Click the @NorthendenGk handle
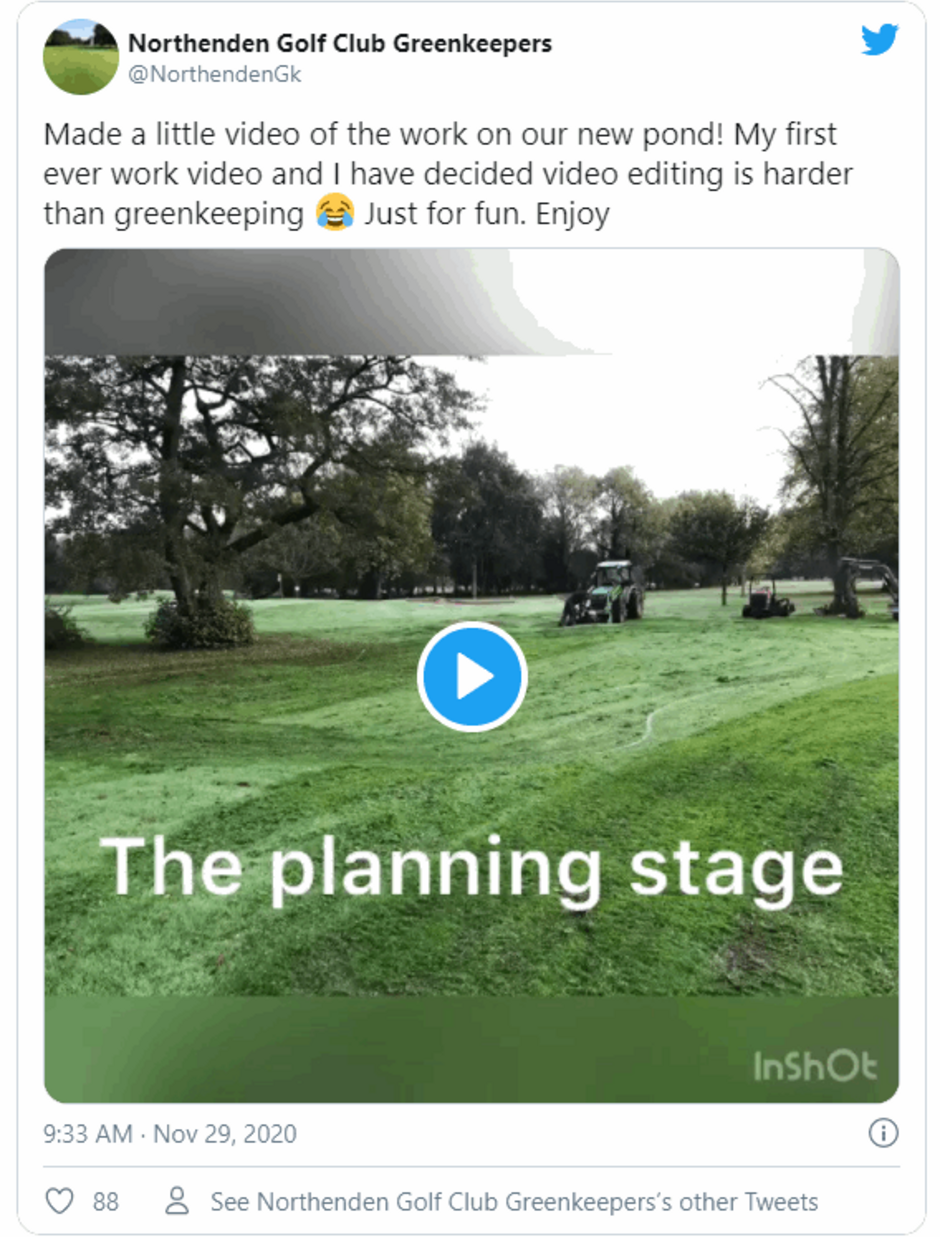The height and width of the screenshot is (1237, 940). click(x=215, y=74)
